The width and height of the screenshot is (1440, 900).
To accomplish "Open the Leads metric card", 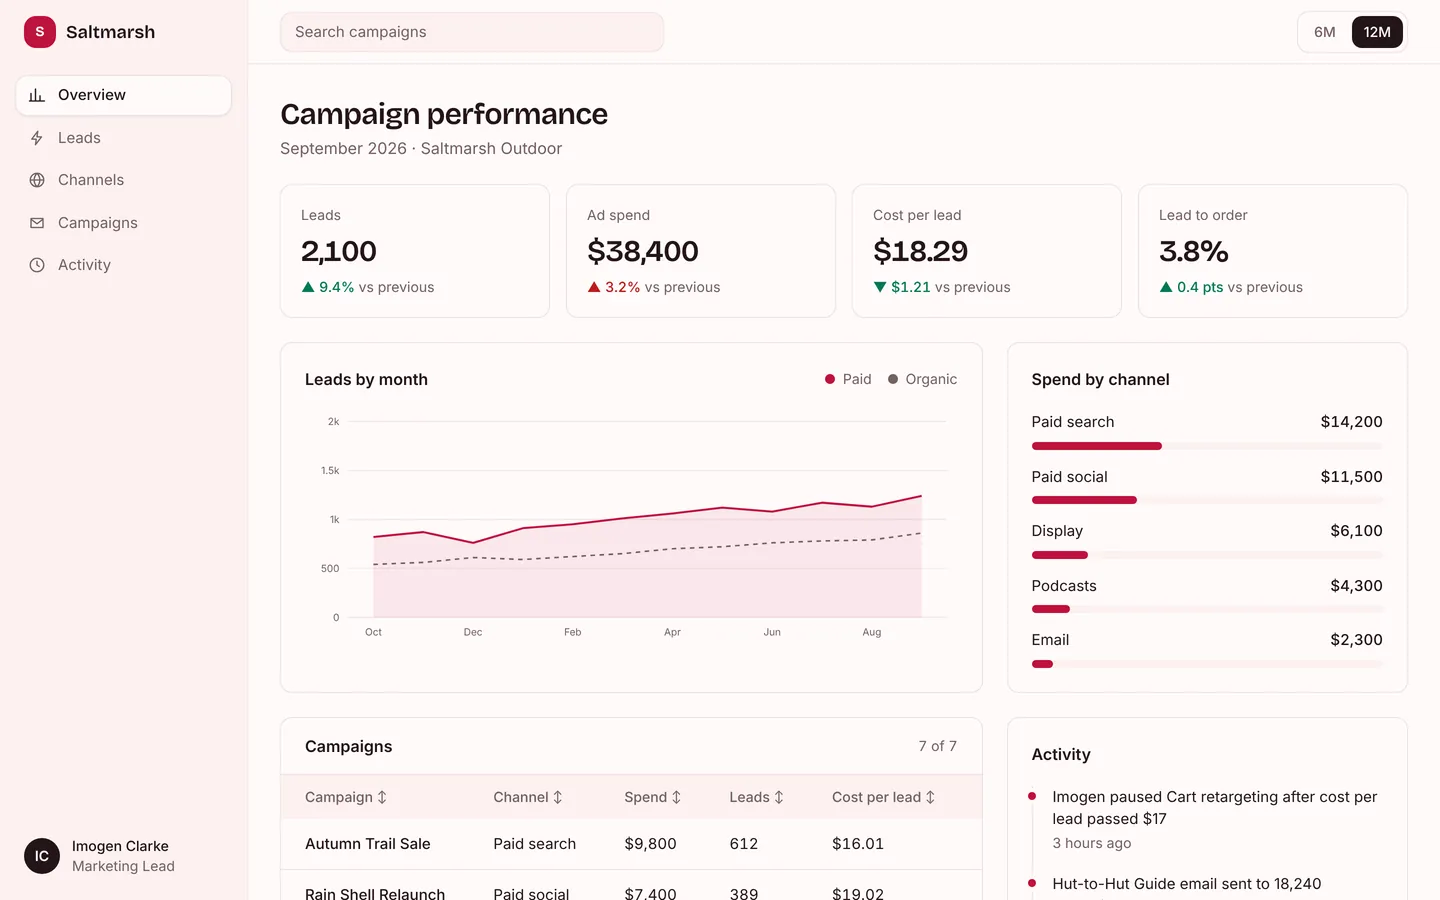I will click(415, 251).
